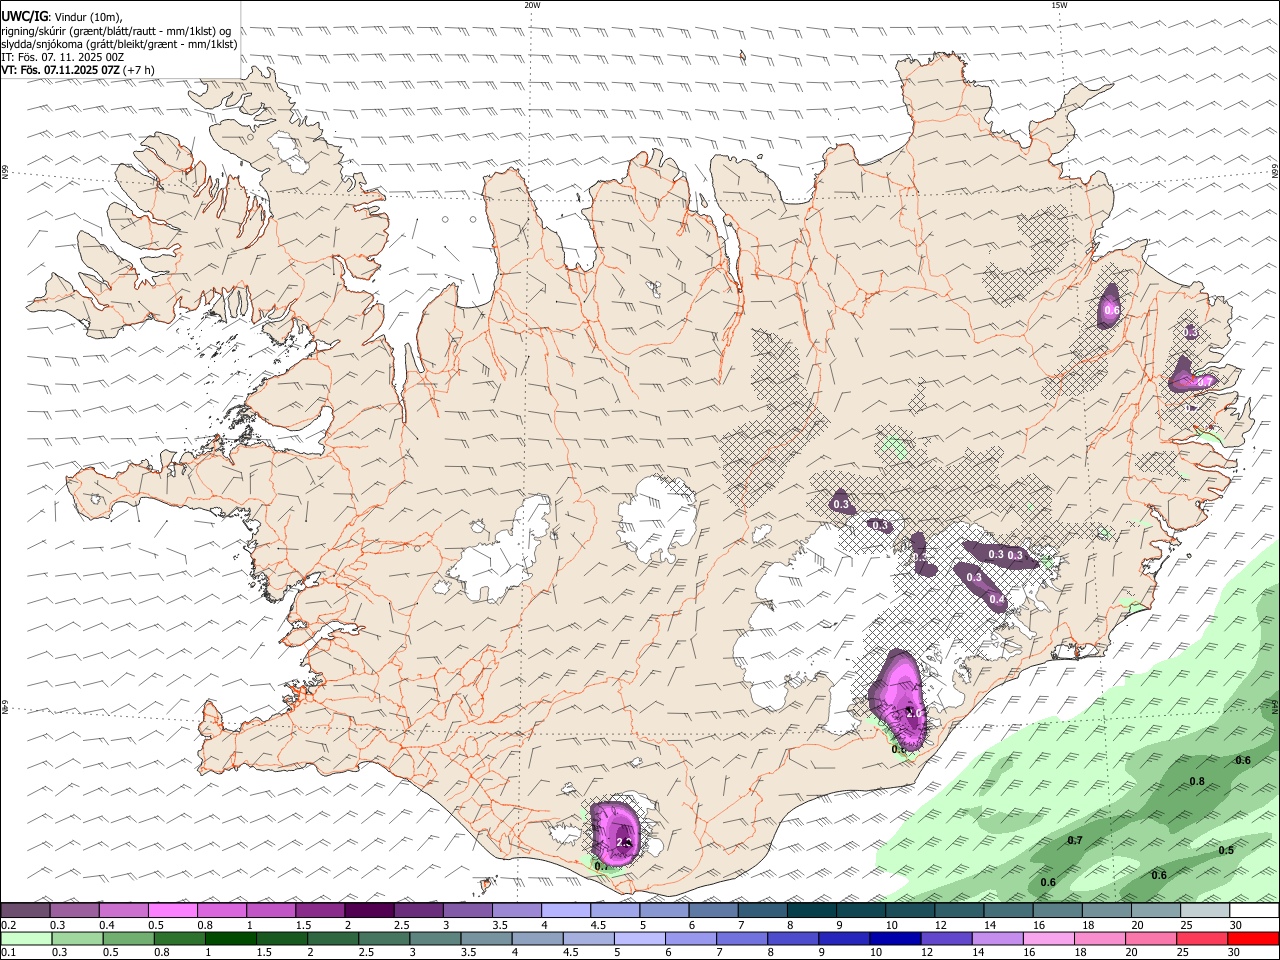Click the lavender 4 swatch in upper legend

[x=566, y=910]
